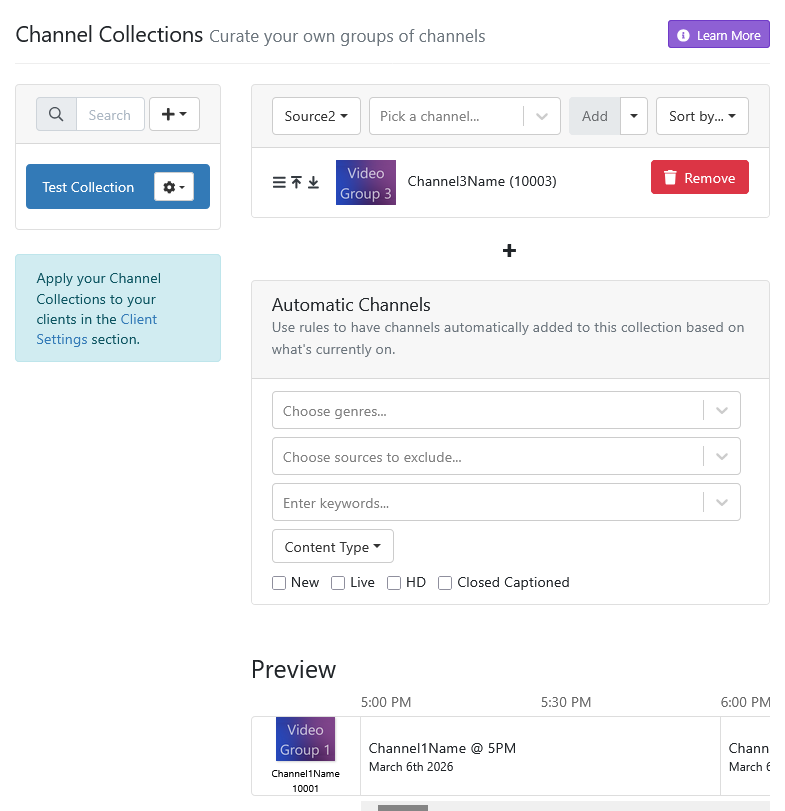Toggle the Live checkbox
The width and height of the screenshot is (785, 811).
338,583
